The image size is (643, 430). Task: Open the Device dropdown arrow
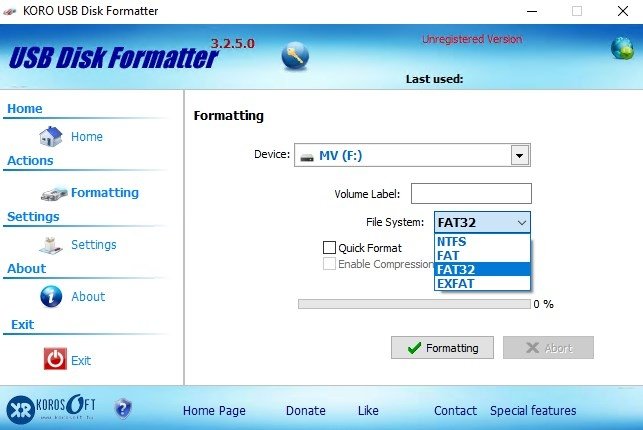coord(520,155)
